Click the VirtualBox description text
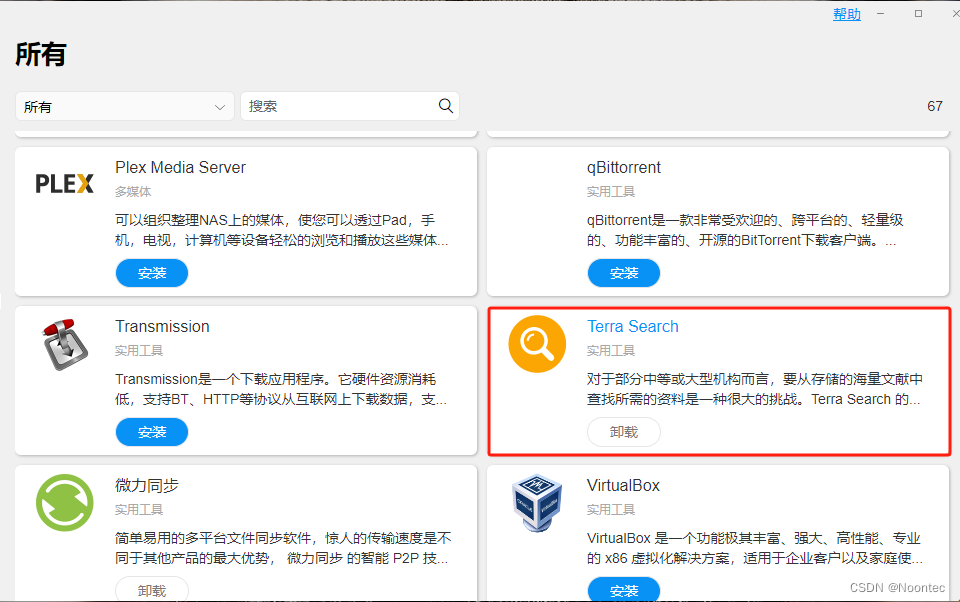Viewport: 960px width, 602px height. pyautogui.click(x=754, y=548)
